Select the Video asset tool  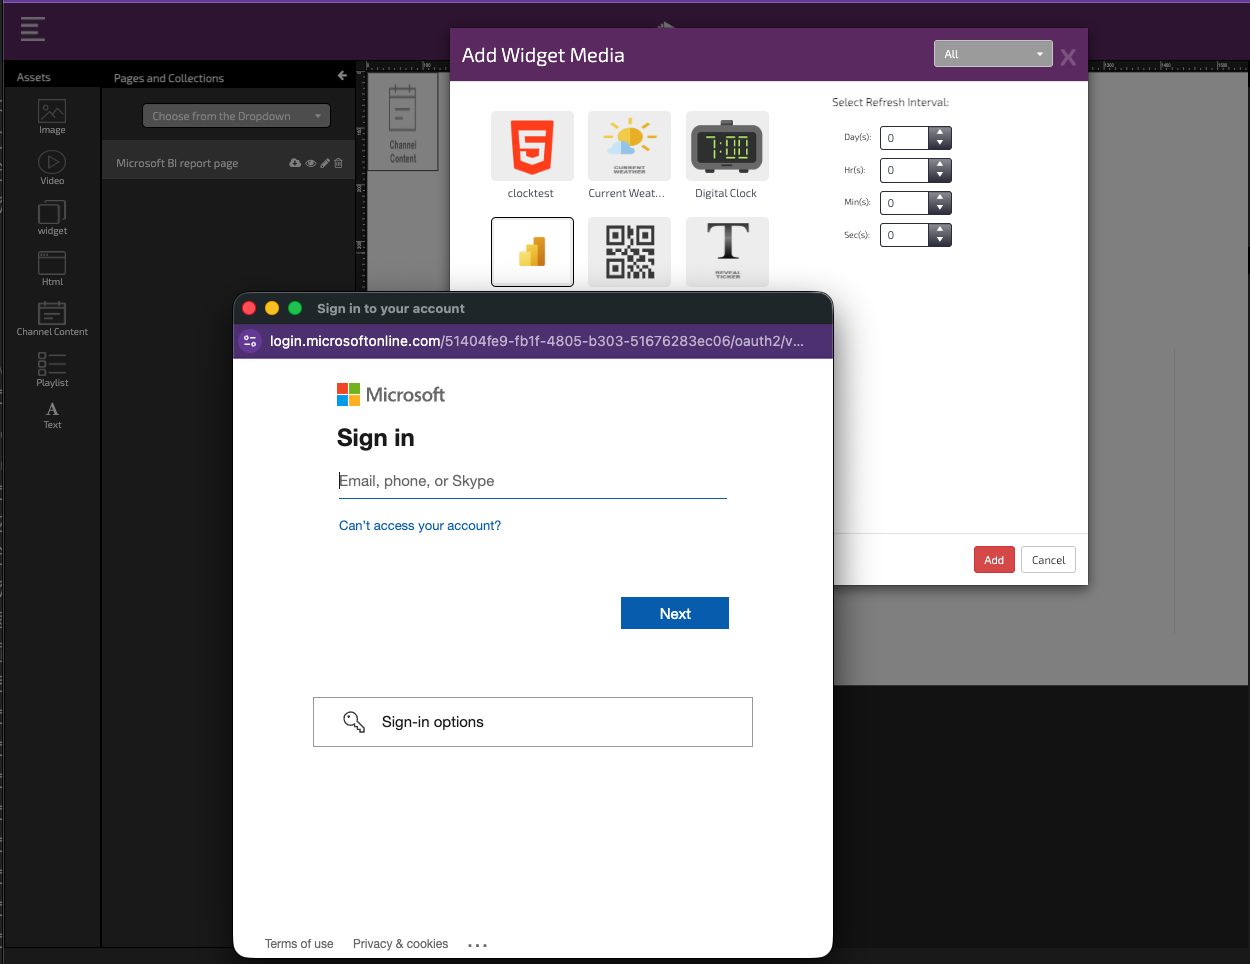(52, 168)
